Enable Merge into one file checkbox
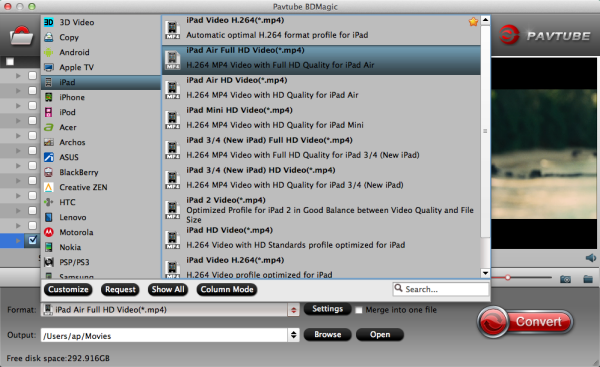 [359, 310]
